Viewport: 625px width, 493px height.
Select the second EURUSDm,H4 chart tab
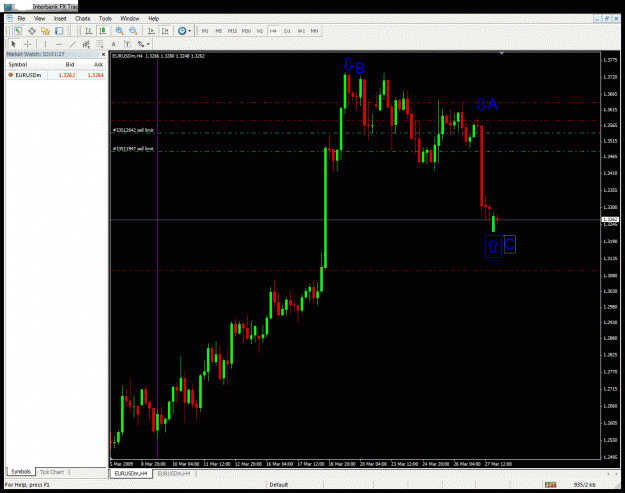[174, 473]
